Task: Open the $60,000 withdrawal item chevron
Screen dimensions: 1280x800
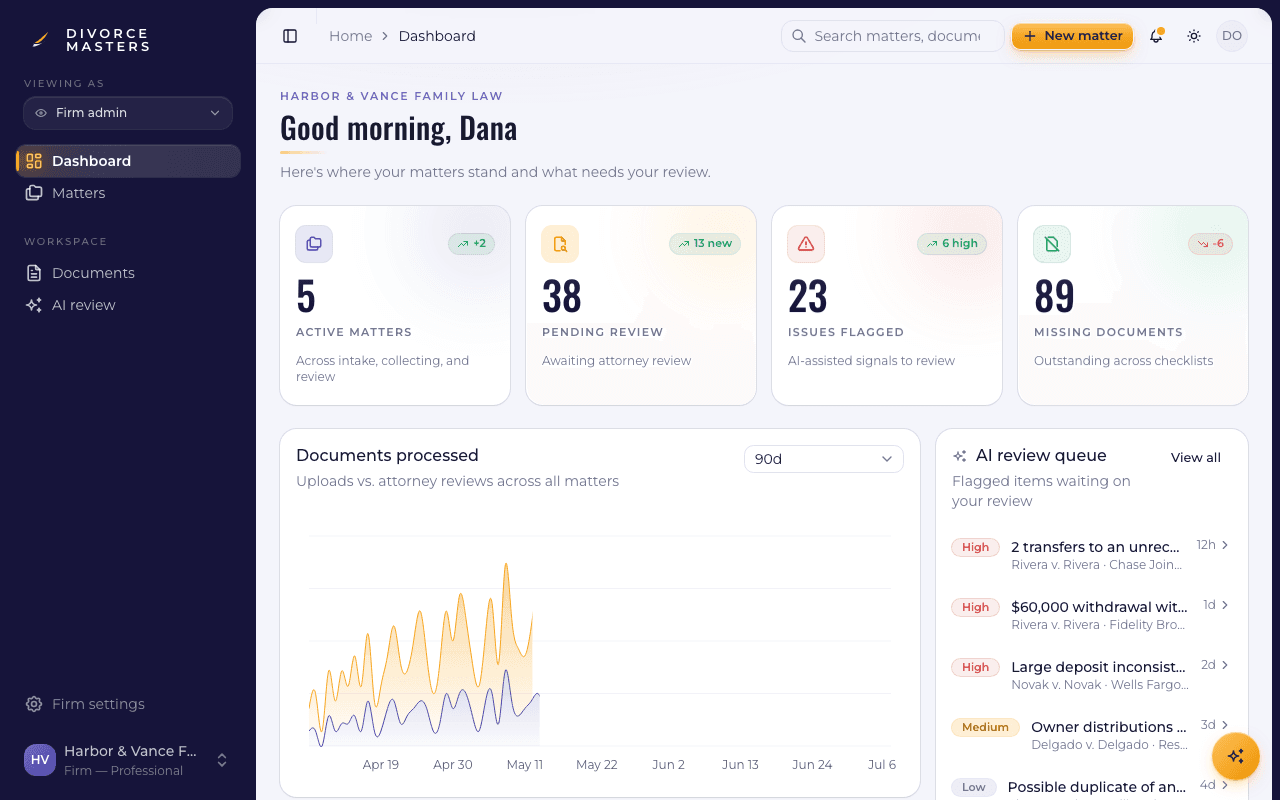Action: 1225,605
